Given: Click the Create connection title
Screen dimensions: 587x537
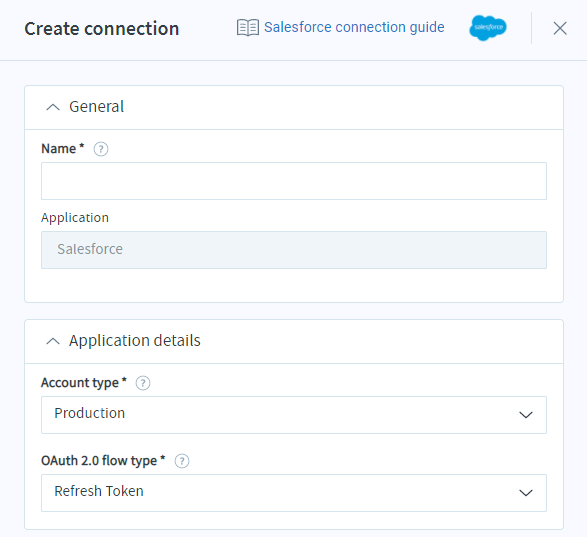Looking at the screenshot, I should click(102, 29).
